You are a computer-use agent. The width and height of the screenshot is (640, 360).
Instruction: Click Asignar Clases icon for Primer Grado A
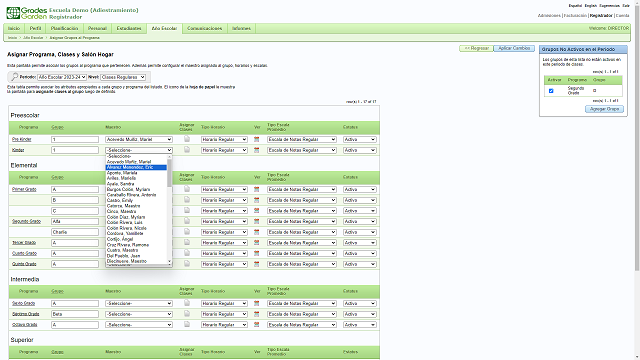[x=187, y=189]
